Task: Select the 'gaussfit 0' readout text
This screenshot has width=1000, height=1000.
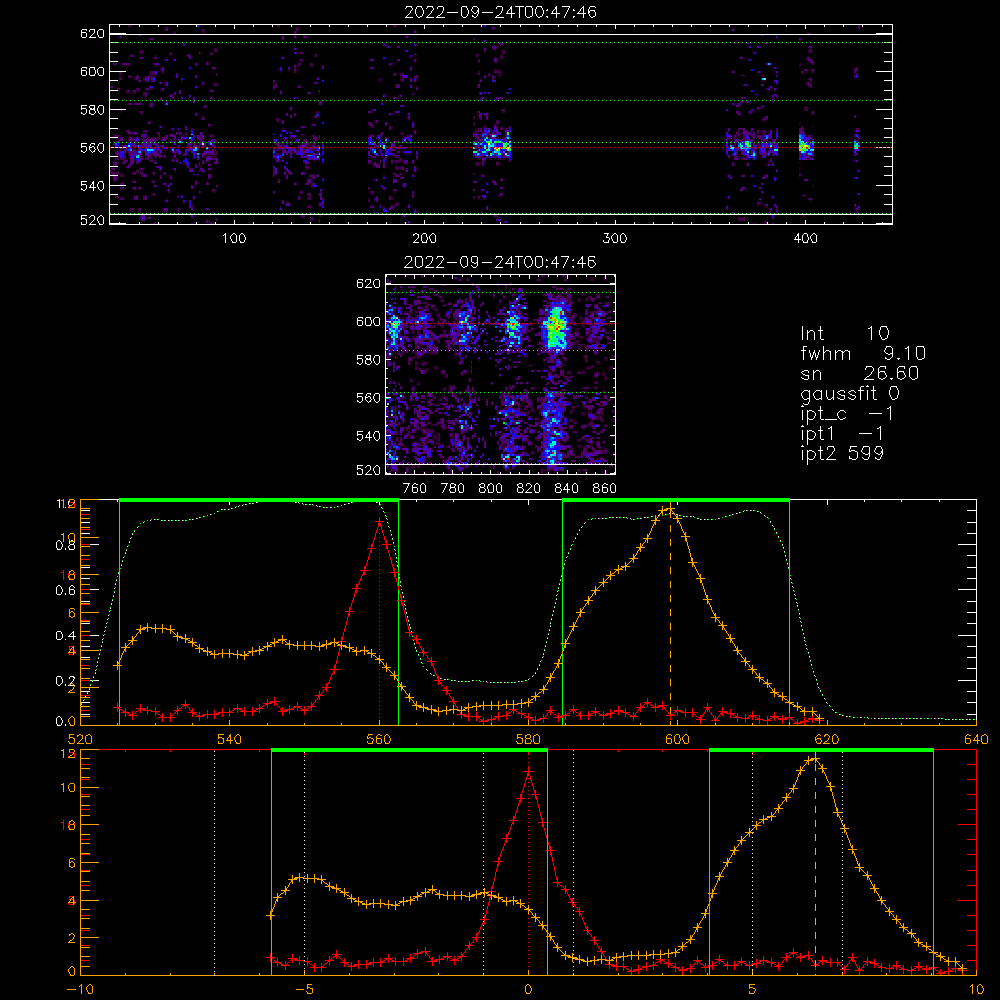Action: point(849,393)
